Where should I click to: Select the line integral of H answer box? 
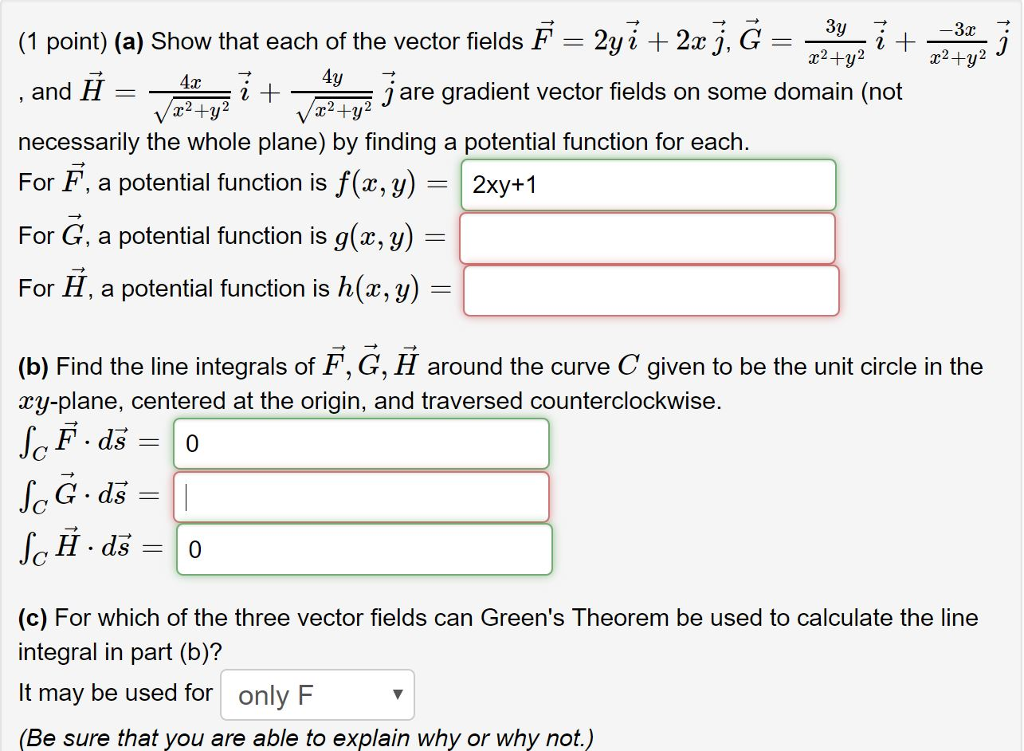[x=362, y=549]
